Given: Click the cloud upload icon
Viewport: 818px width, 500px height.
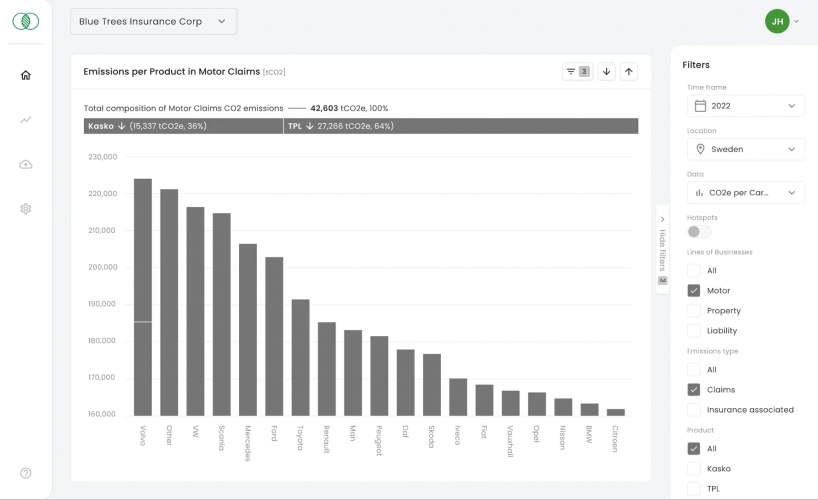Looking at the screenshot, I should 26,164.
